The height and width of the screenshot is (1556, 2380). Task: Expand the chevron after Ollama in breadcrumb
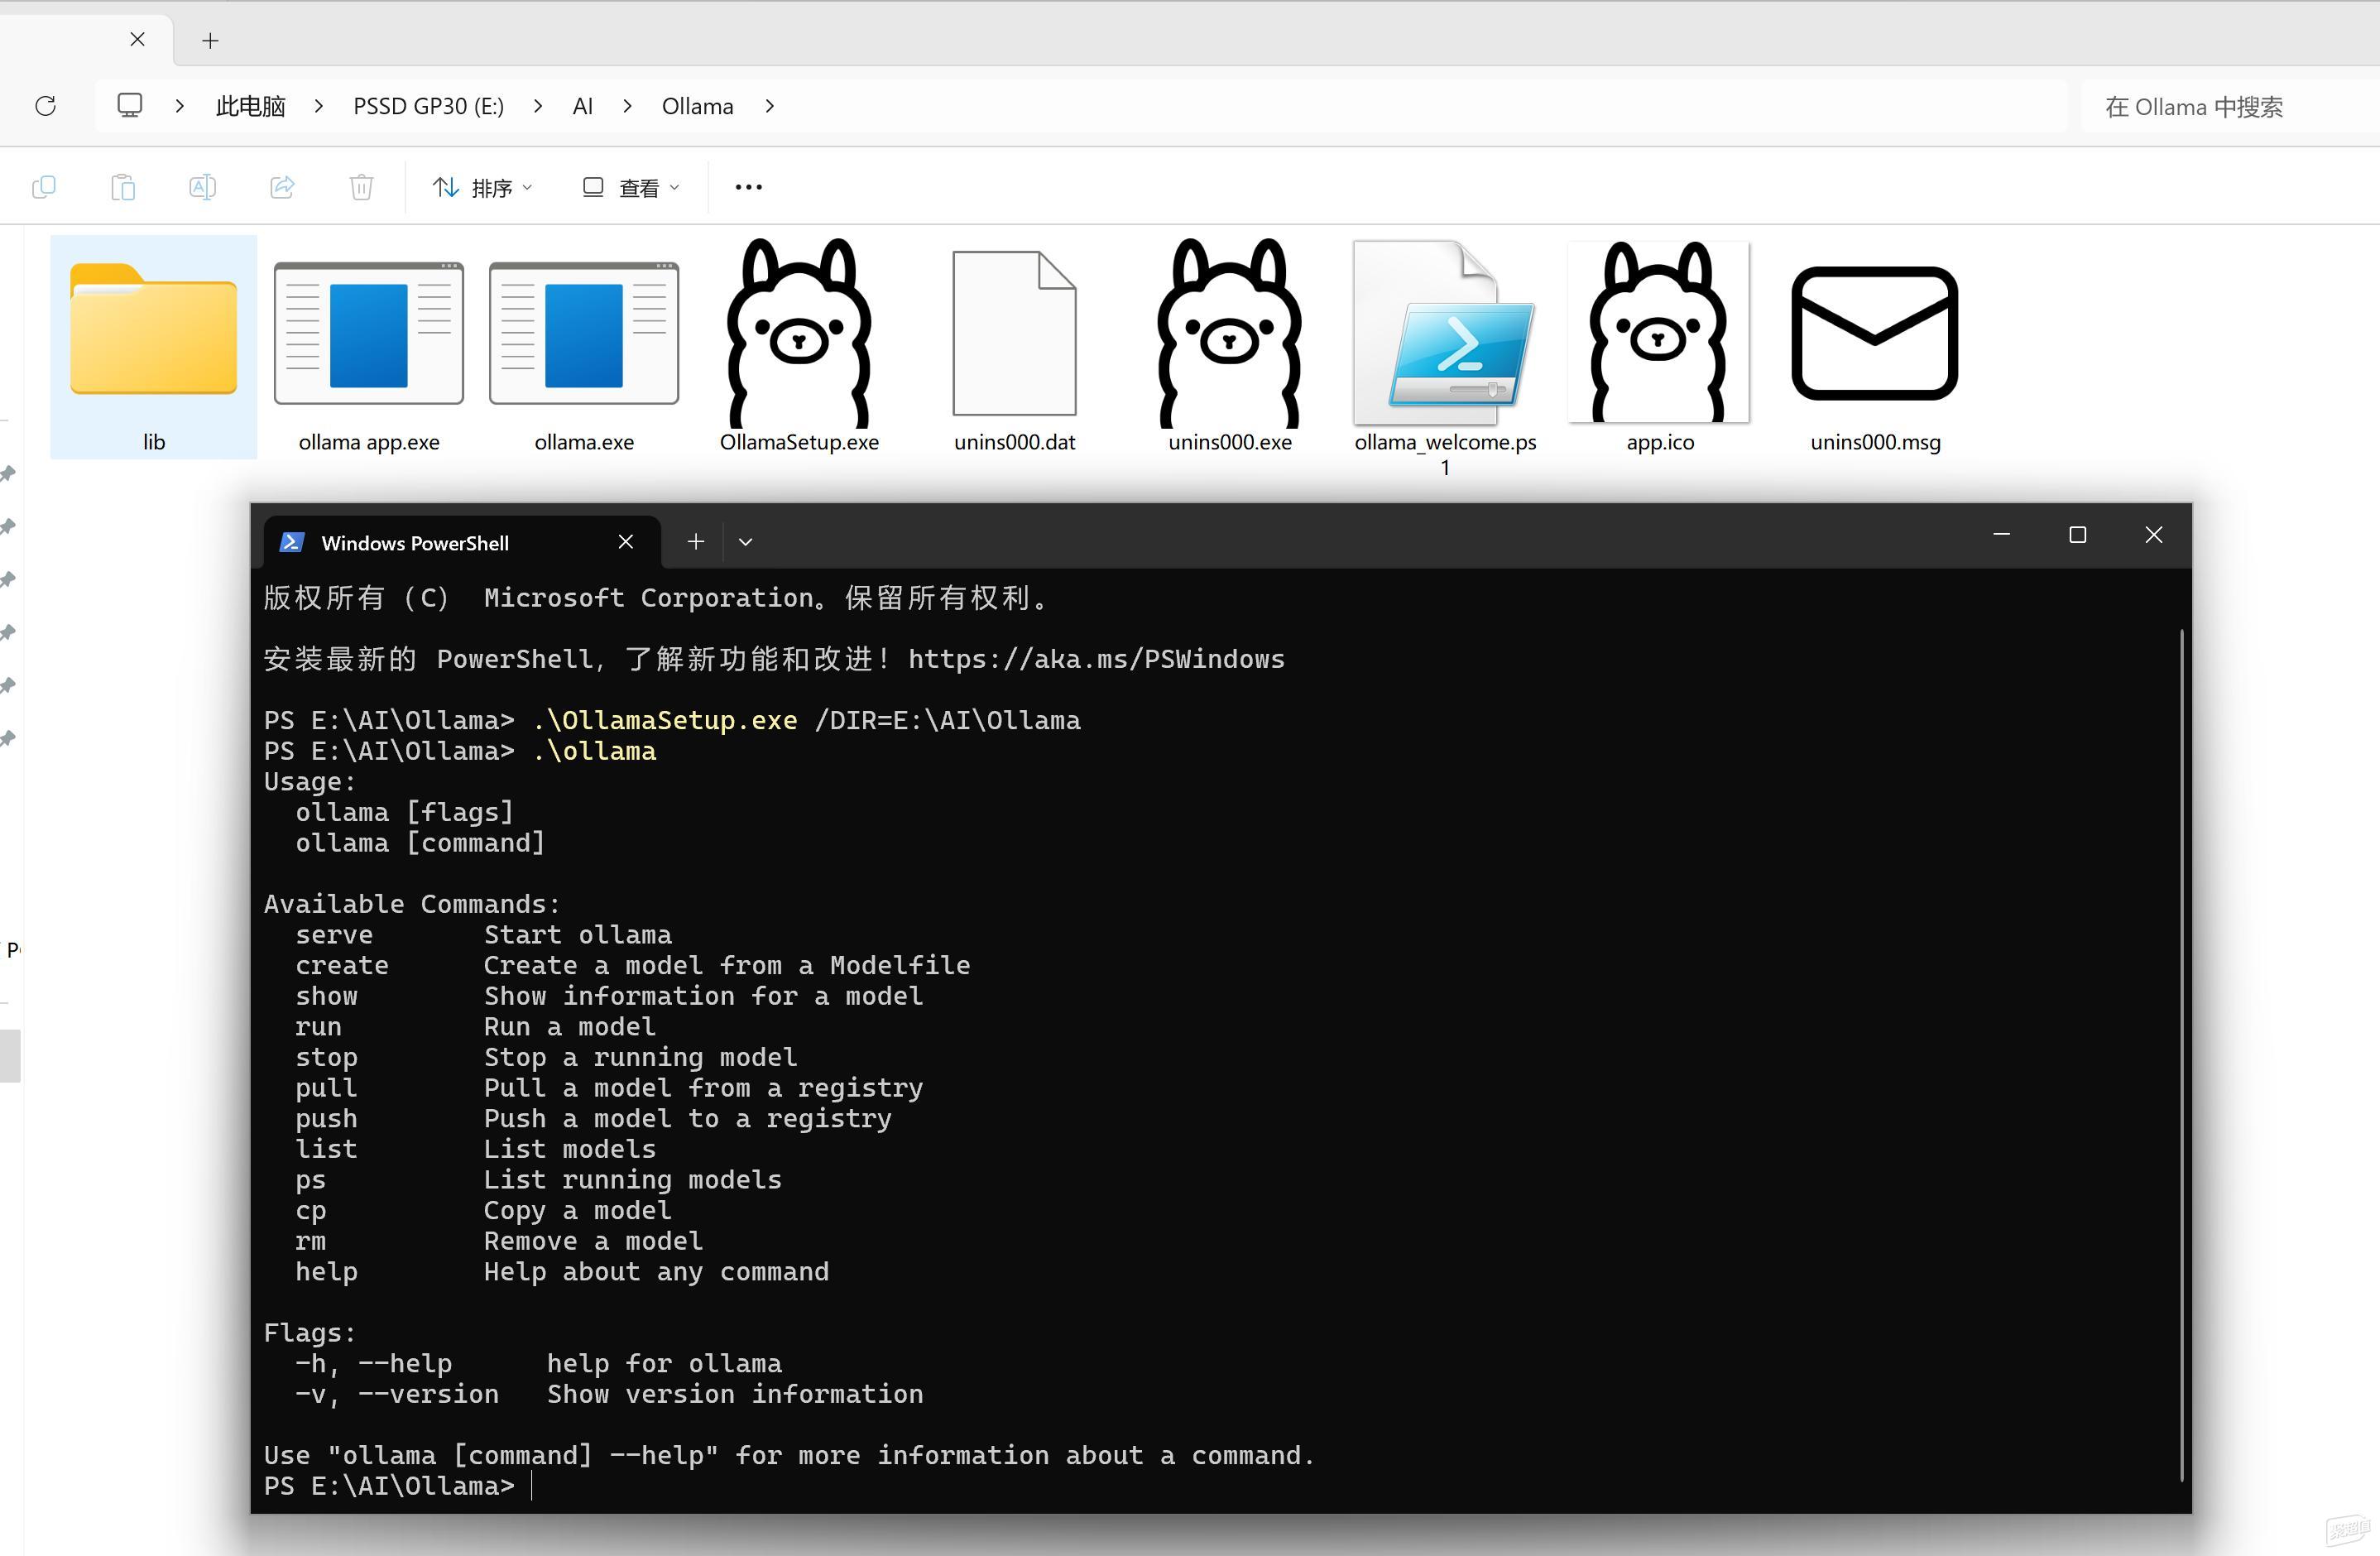769,106
